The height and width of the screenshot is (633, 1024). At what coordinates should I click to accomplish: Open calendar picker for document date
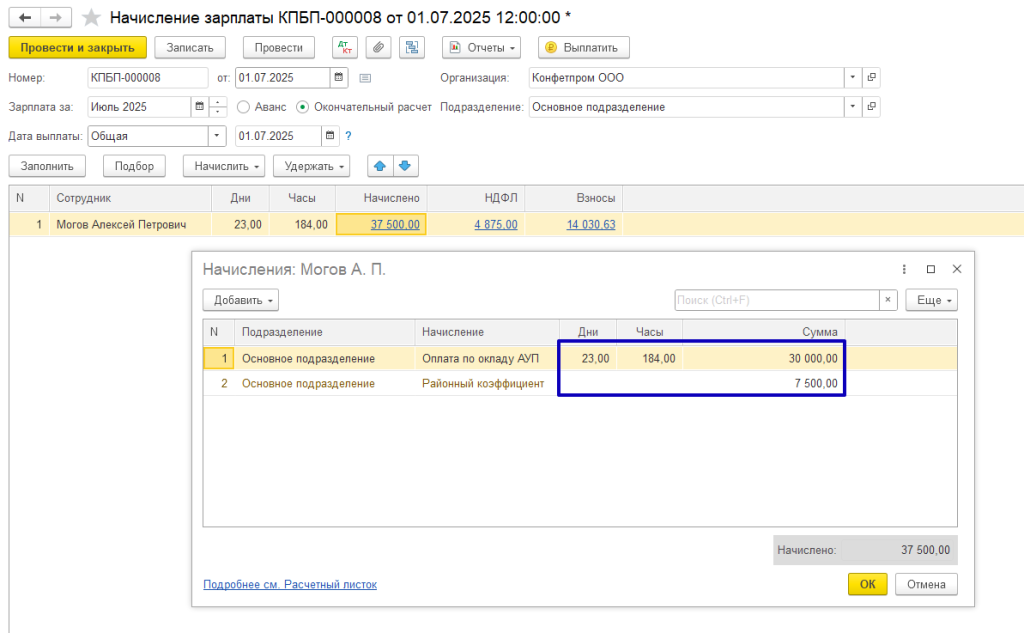pyautogui.click(x=339, y=77)
